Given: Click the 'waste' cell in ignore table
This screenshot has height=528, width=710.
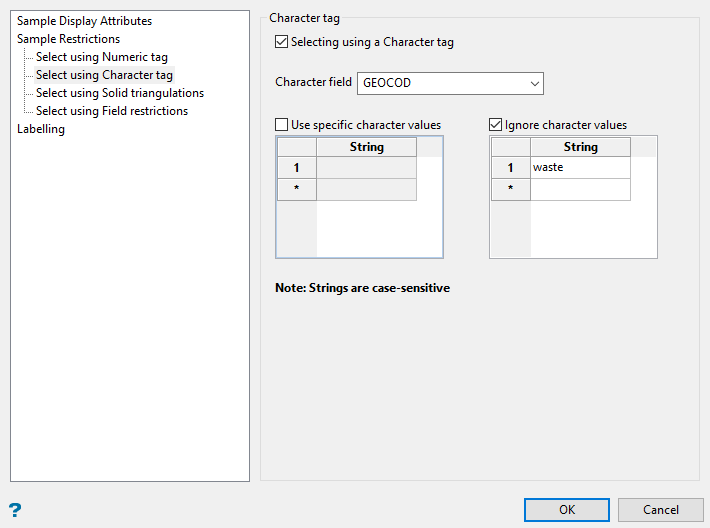Looking at the screenshot, I should pos(580,168).
